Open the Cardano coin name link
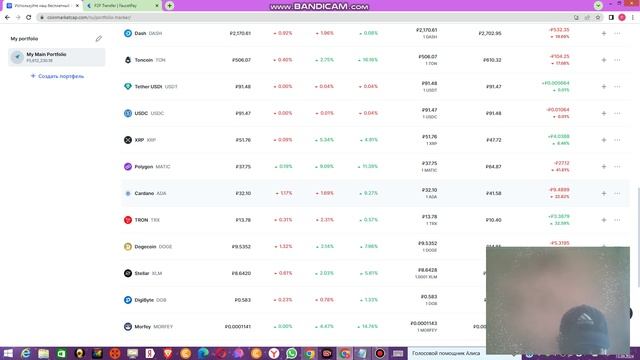This screenshot has width=640, height=360. click(144, 193)
